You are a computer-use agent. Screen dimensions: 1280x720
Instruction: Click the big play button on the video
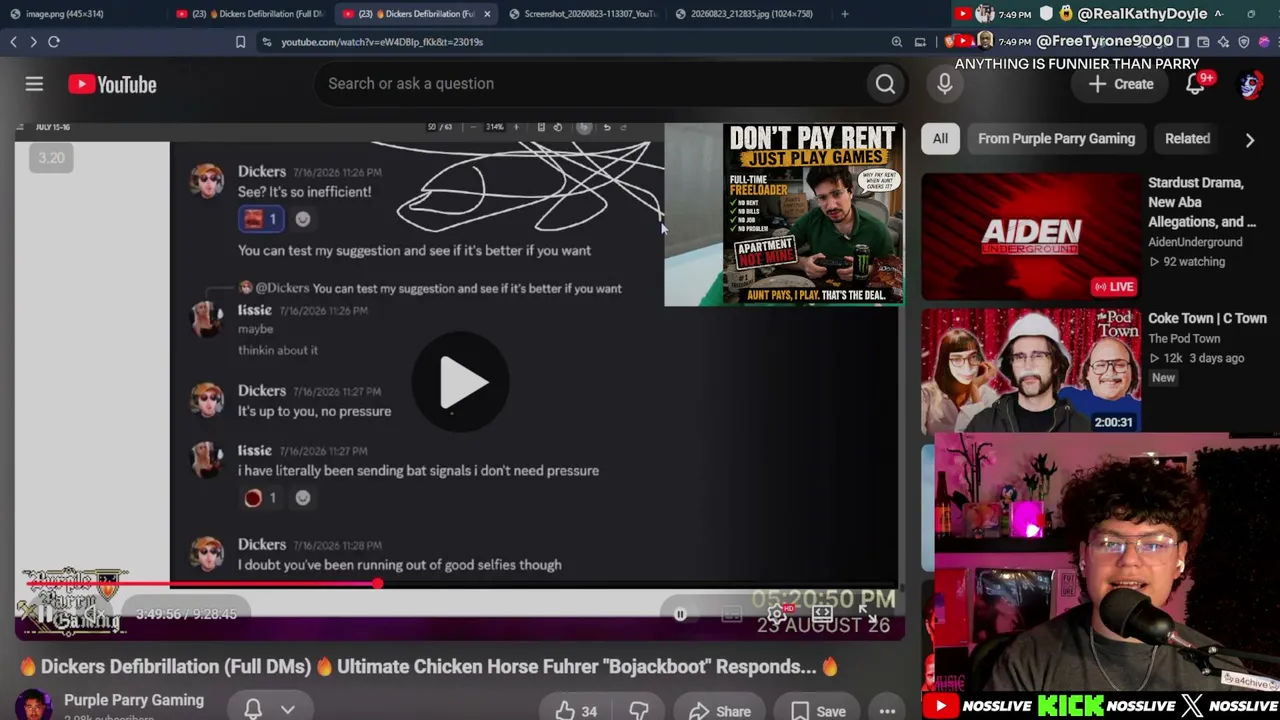point(461,382)
